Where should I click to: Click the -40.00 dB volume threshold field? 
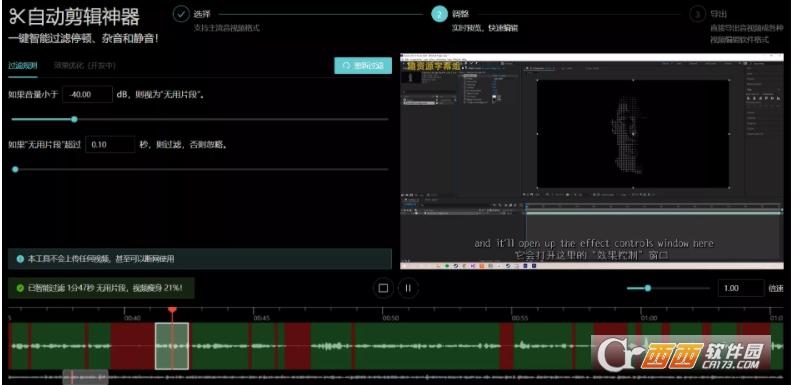[x=87, y=94]
